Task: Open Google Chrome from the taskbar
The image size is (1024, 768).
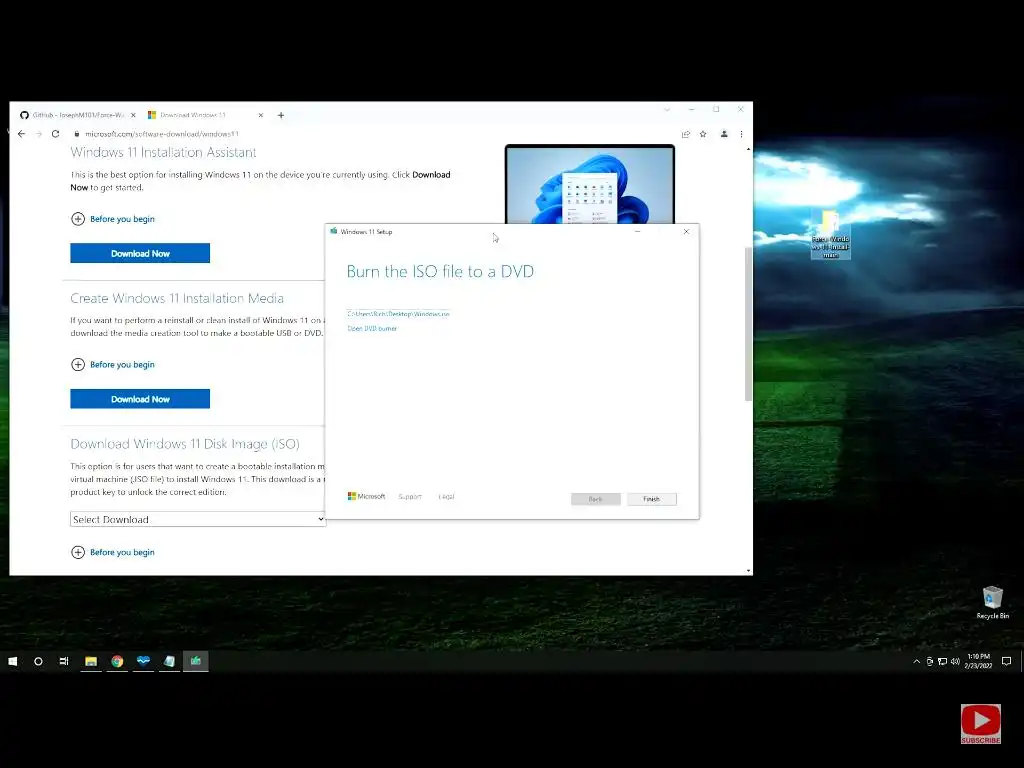Action: coord(117,661)
